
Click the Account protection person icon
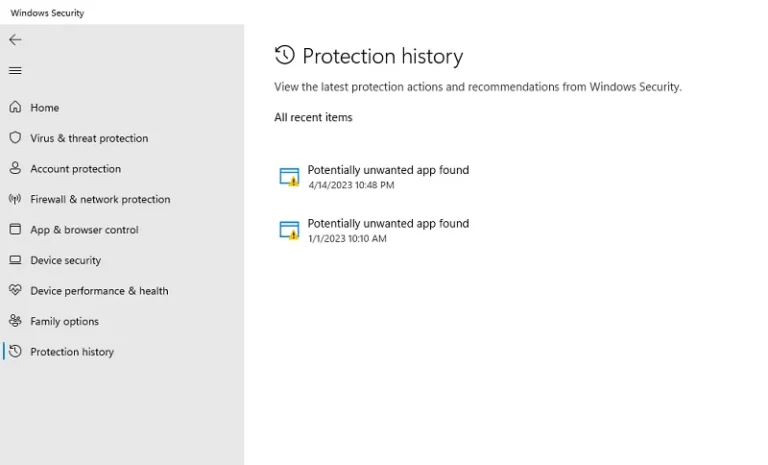(x=15, y=168)
